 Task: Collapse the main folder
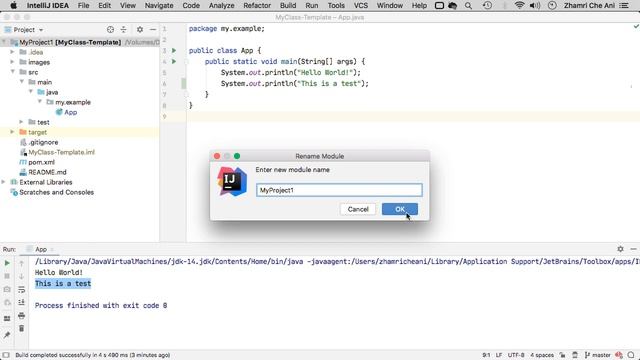pos(21,82)
